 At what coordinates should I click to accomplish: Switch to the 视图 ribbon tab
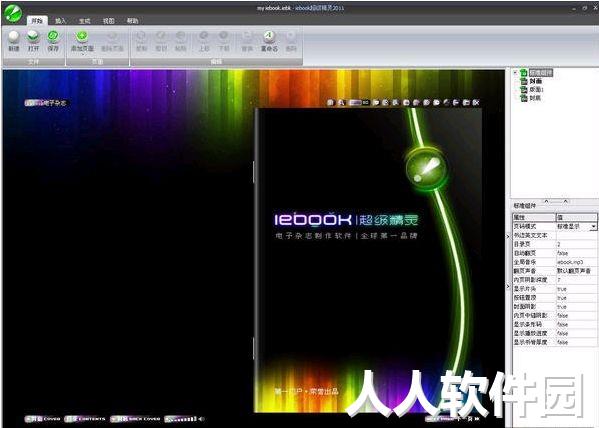tap(108, 21)
